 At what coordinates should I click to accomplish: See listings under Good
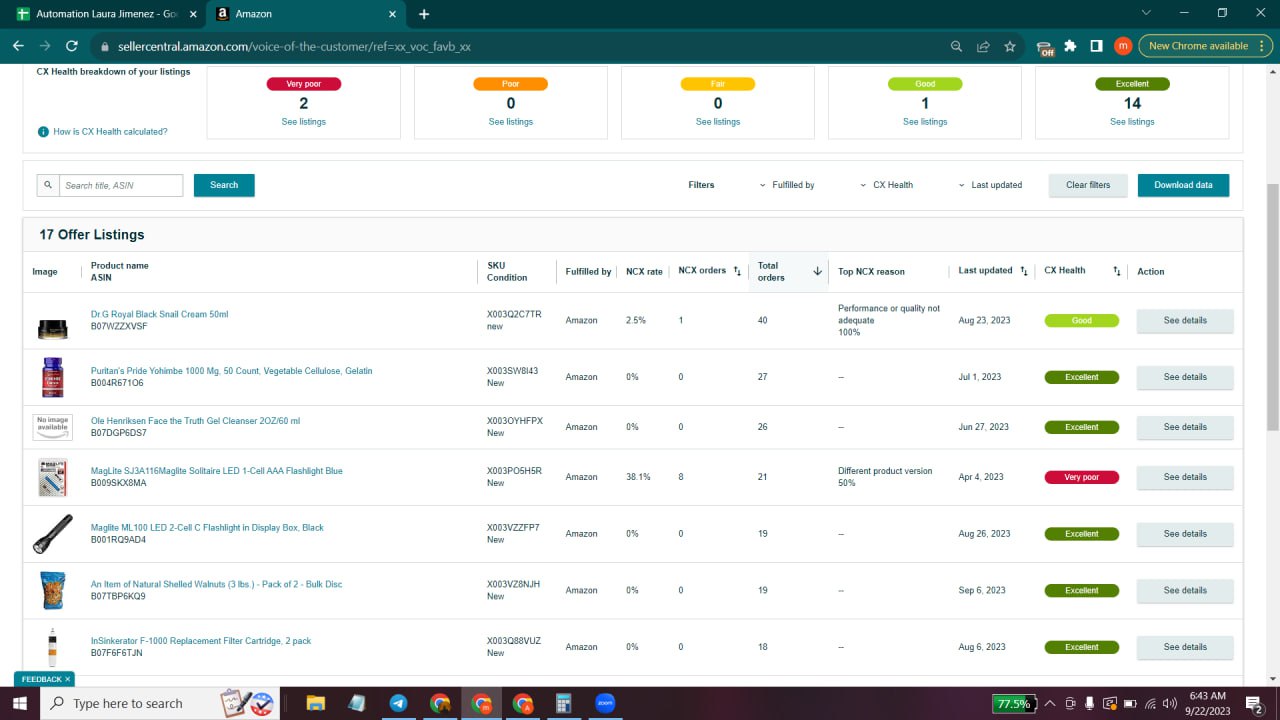click(925, 122)
